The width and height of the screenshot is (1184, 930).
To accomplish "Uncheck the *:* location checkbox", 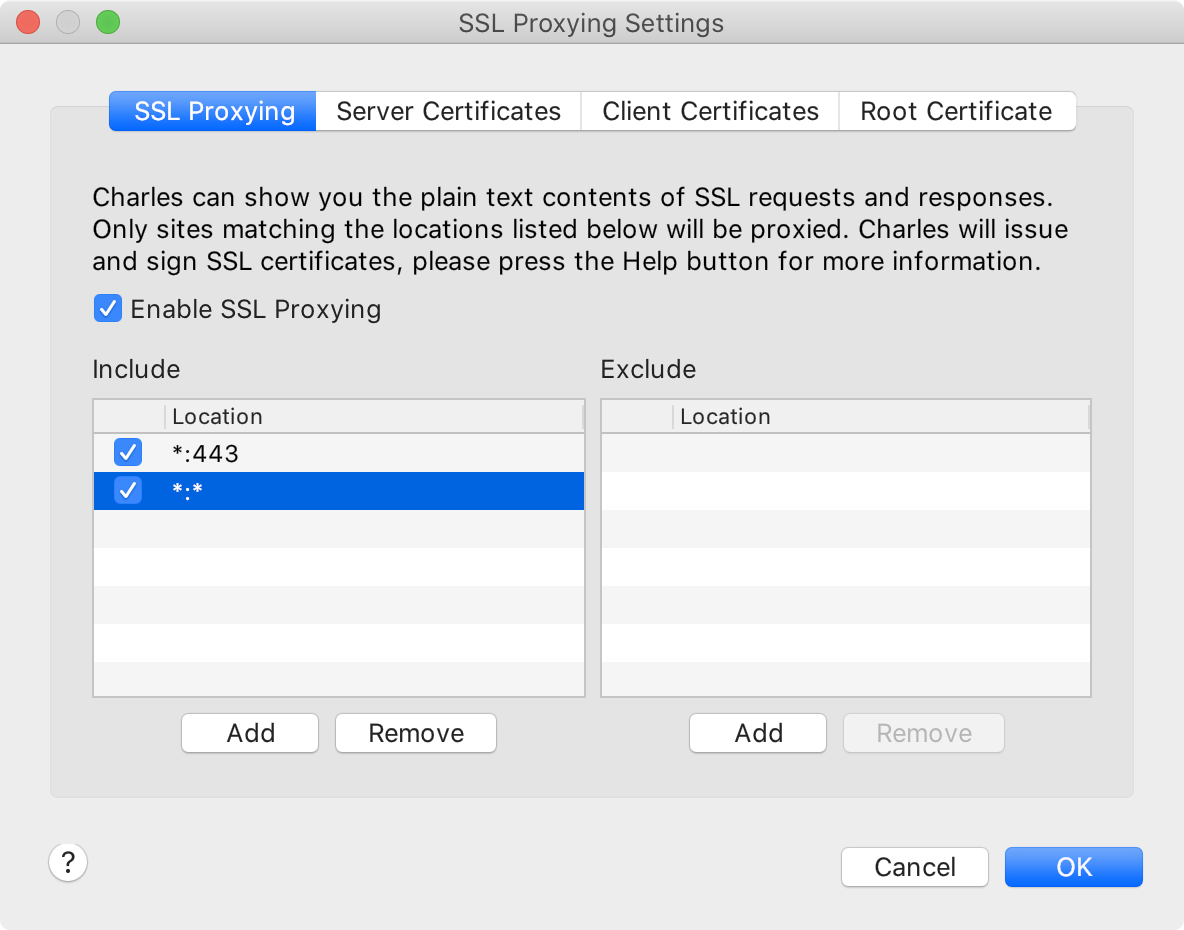I will tap(128, 491).
